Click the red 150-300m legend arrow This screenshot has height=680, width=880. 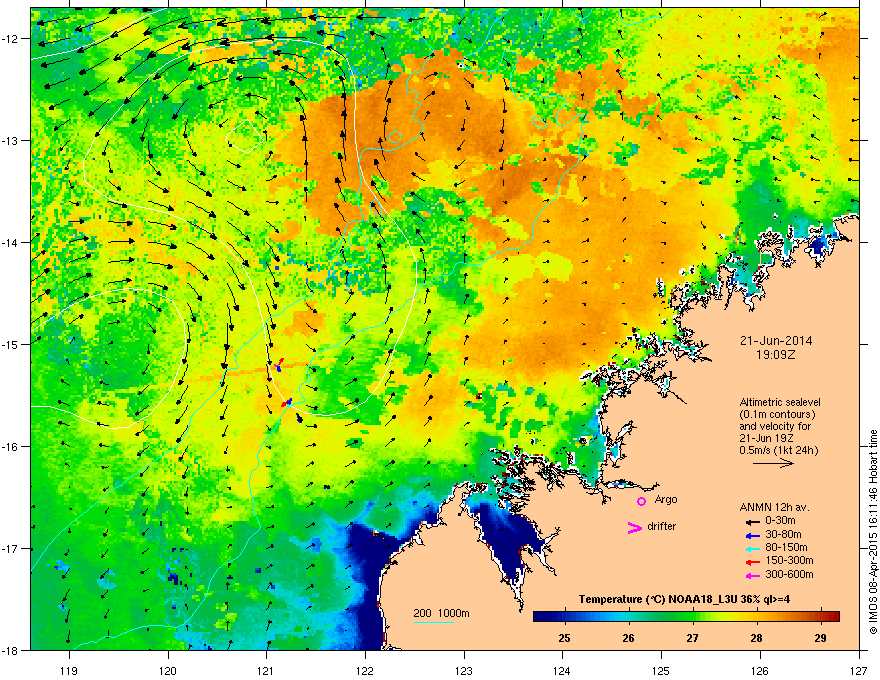click(x=753, y=562)
